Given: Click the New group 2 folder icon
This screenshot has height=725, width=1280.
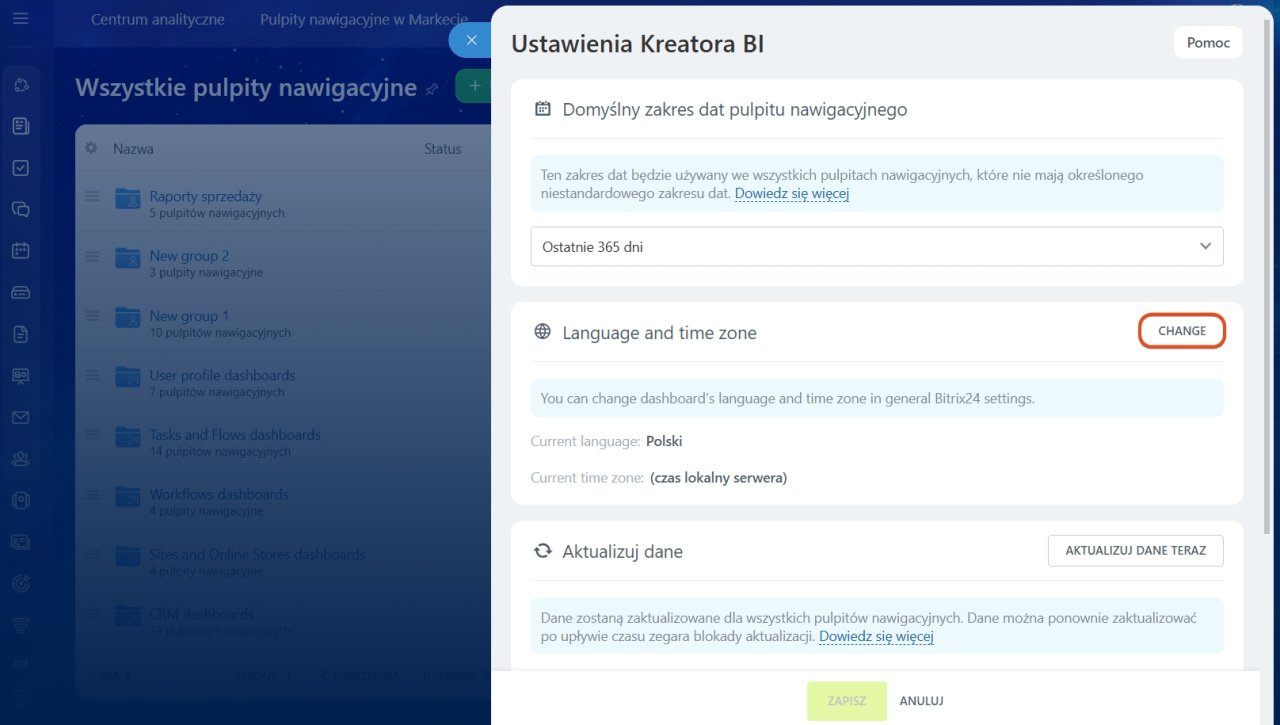Looking at the screenshot, I should (127, 258).
